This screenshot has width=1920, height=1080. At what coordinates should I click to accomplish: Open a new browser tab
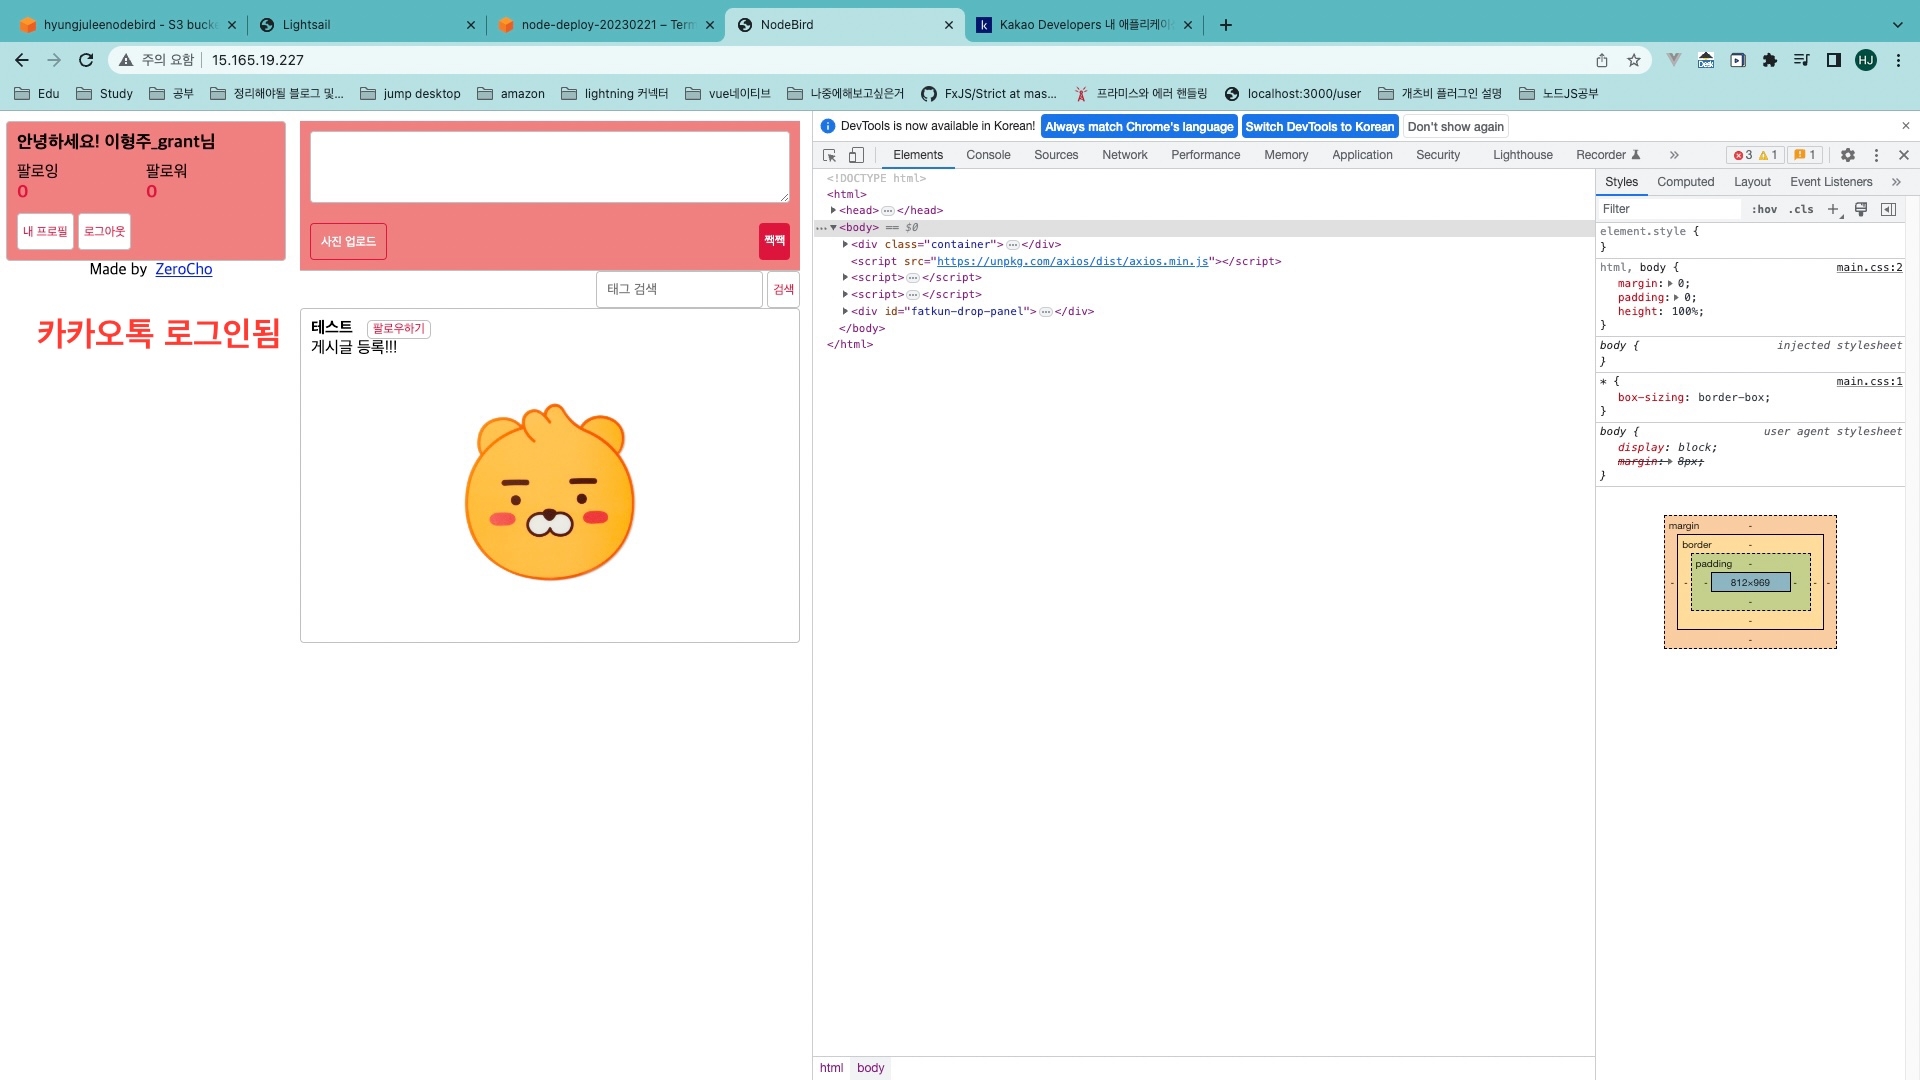[1226, 25]
